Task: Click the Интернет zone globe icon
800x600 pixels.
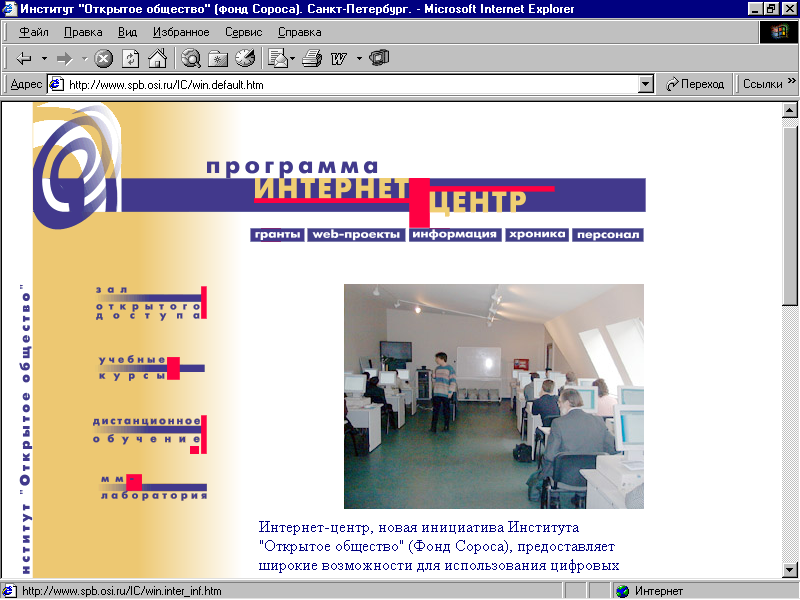Action: [x=623, y=591]
